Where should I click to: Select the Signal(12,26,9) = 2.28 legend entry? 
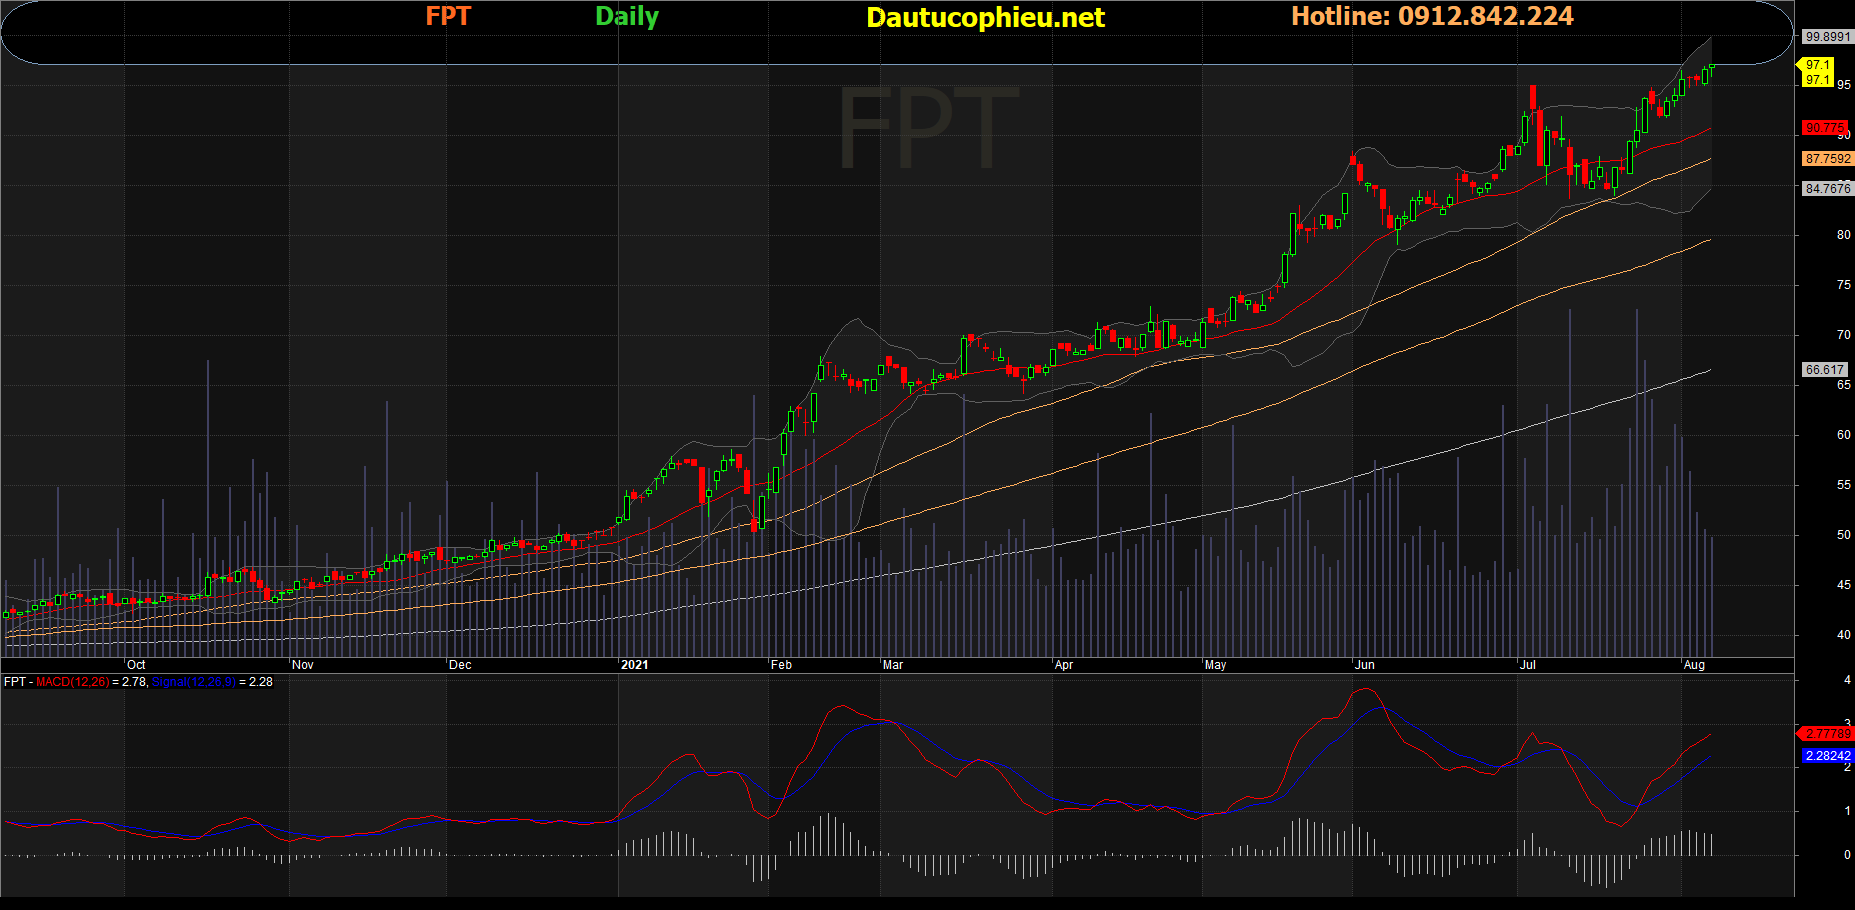[212, 682]
